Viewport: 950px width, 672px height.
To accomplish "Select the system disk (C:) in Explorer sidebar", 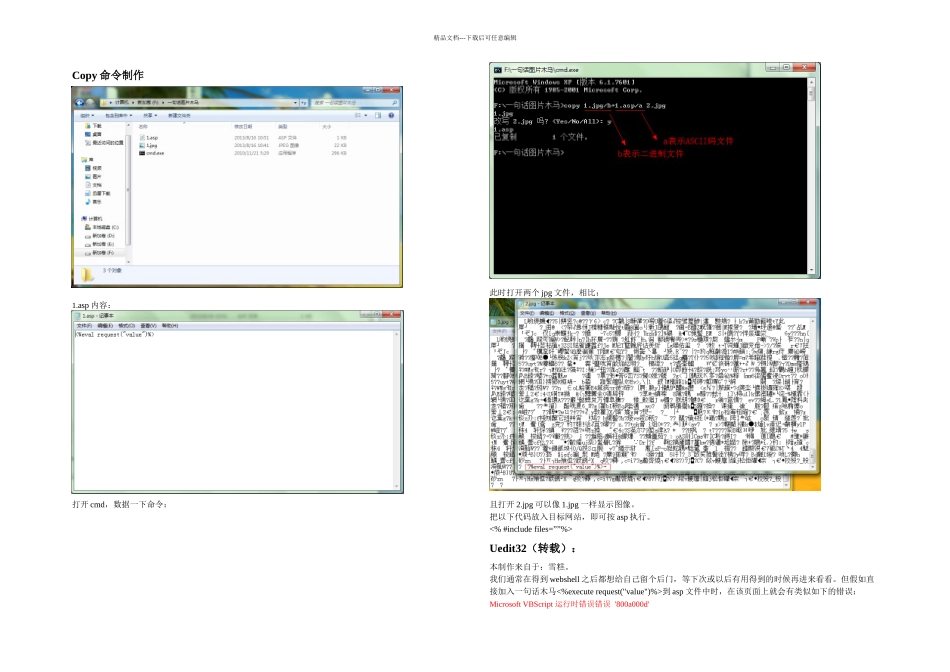I will [x=102, y=227].
